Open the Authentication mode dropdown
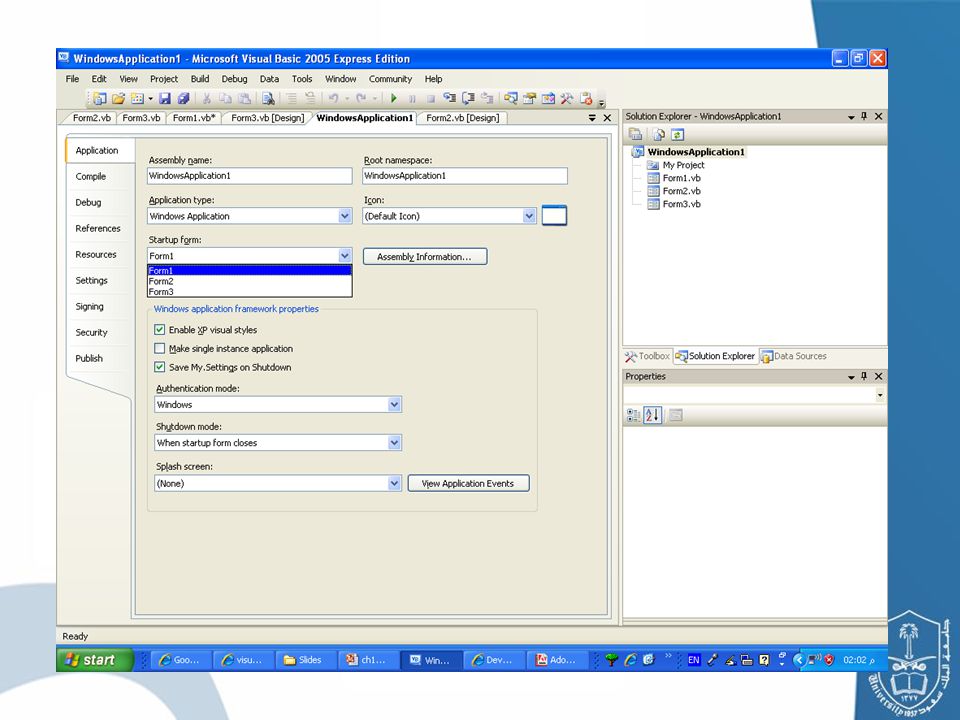Image resolution: width=960 pixels, height=720 pixels. click(394, 405)
